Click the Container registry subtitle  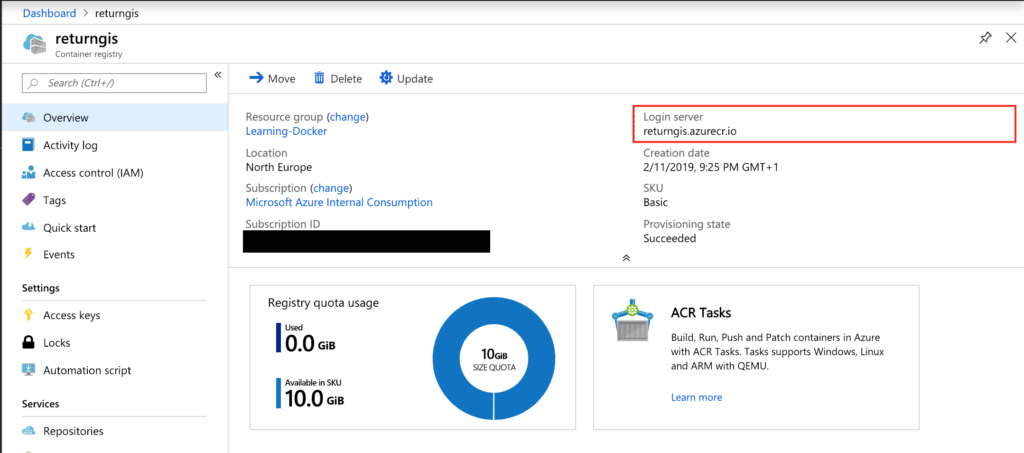[89, 54]
